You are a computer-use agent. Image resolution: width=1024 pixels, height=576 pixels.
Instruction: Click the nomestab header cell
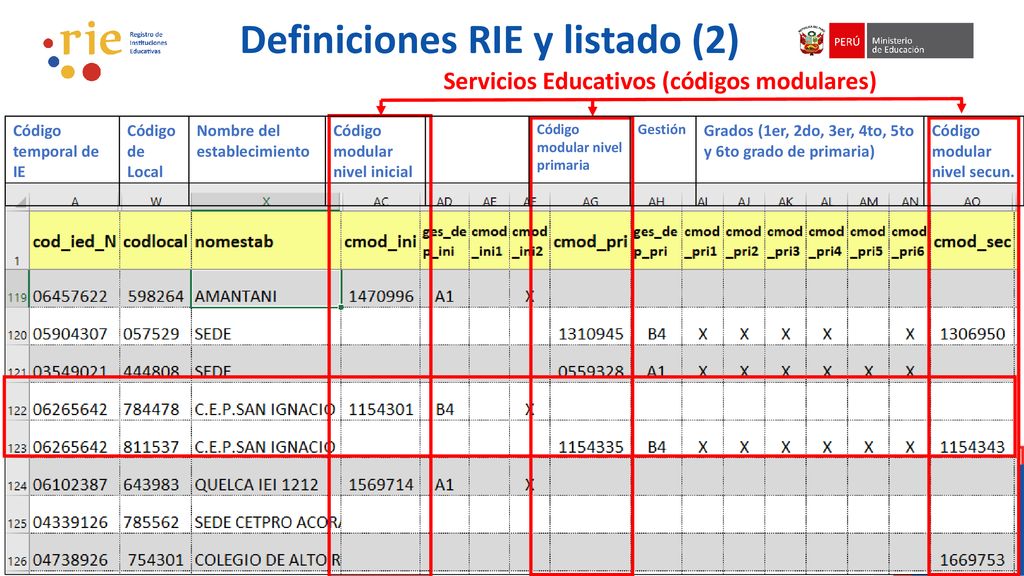pyautogui.click(x=266, y=241)
